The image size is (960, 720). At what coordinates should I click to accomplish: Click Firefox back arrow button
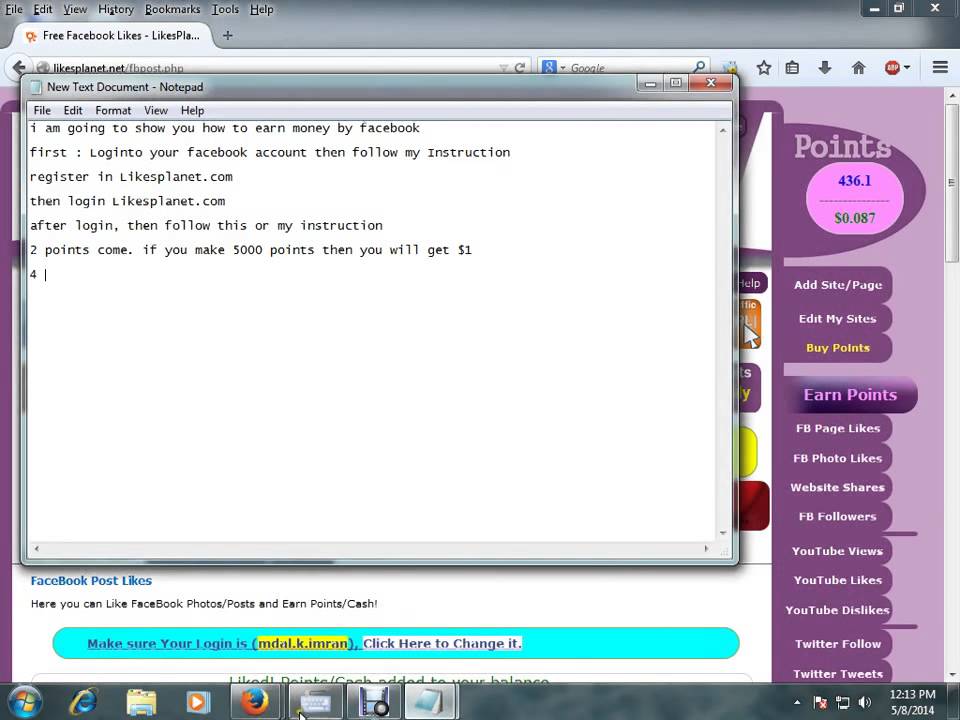pos(18,67)
